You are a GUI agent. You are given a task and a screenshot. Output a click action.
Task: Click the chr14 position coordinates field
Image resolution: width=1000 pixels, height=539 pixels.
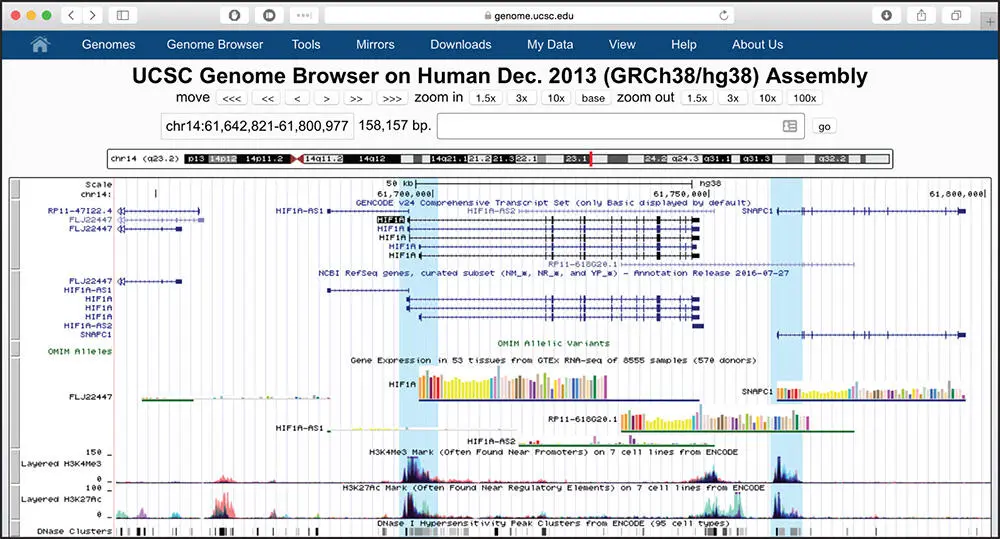[257, 126]
